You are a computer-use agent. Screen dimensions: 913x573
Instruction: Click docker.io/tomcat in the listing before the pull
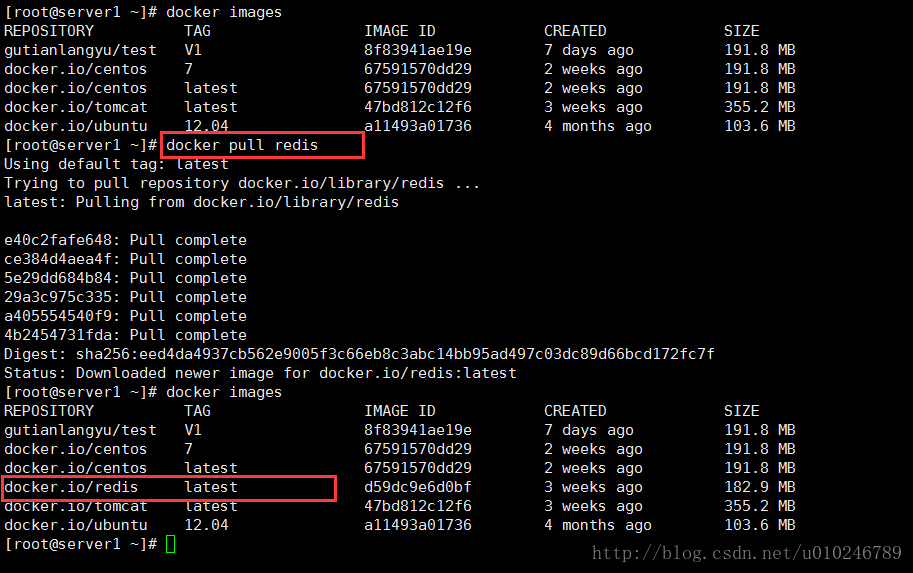click(x=76, y=107)
